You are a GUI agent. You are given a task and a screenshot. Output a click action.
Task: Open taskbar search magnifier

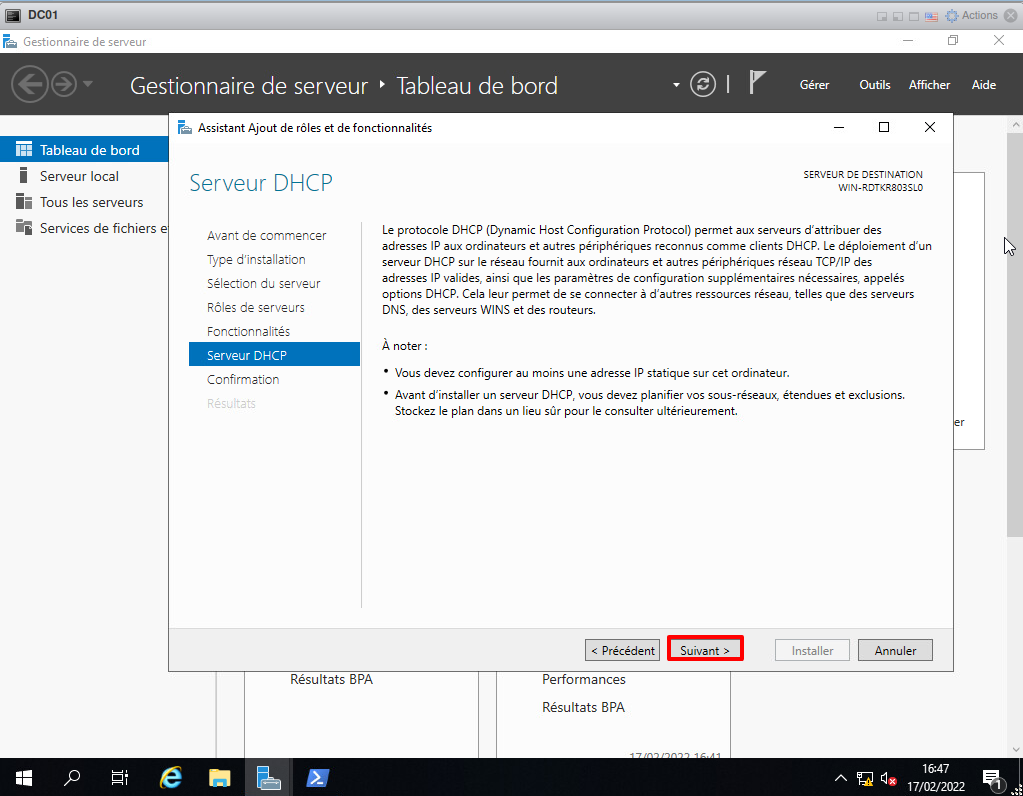point(72,777)
